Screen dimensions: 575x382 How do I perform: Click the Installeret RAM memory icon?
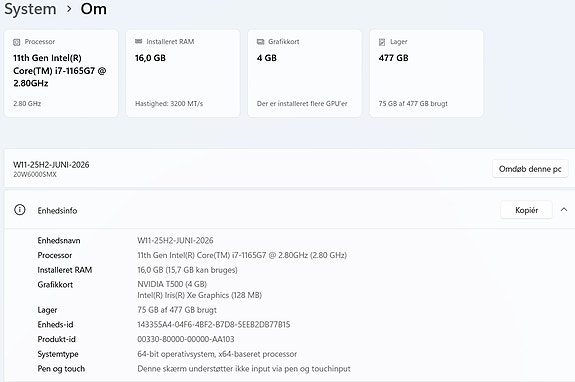(x=138, y=41)
